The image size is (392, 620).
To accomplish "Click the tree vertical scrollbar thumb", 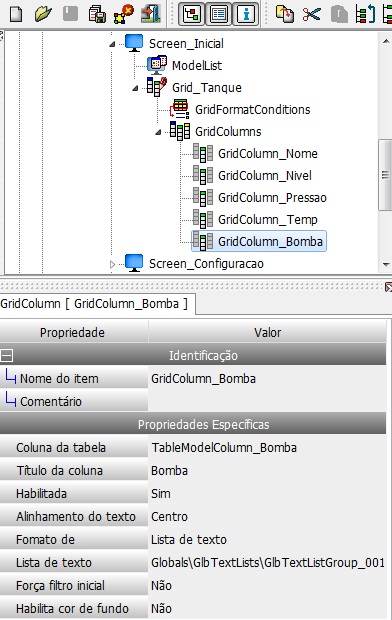I will 385,175.
